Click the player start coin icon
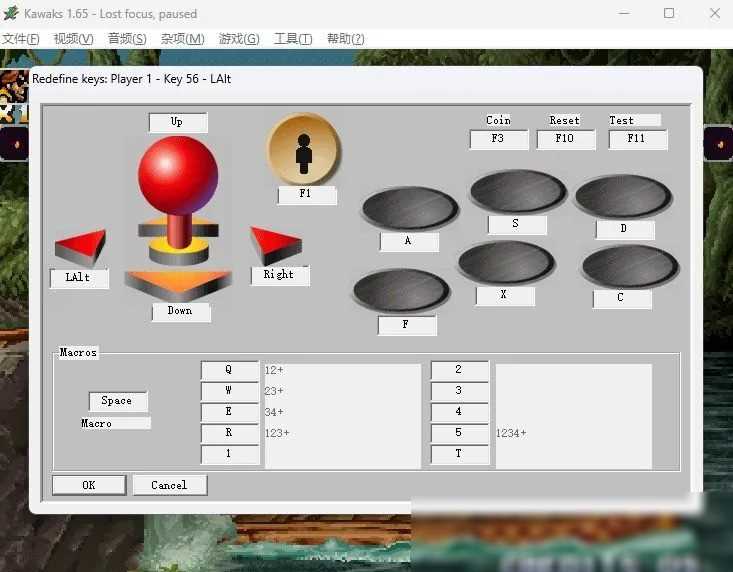 [304, 149]
